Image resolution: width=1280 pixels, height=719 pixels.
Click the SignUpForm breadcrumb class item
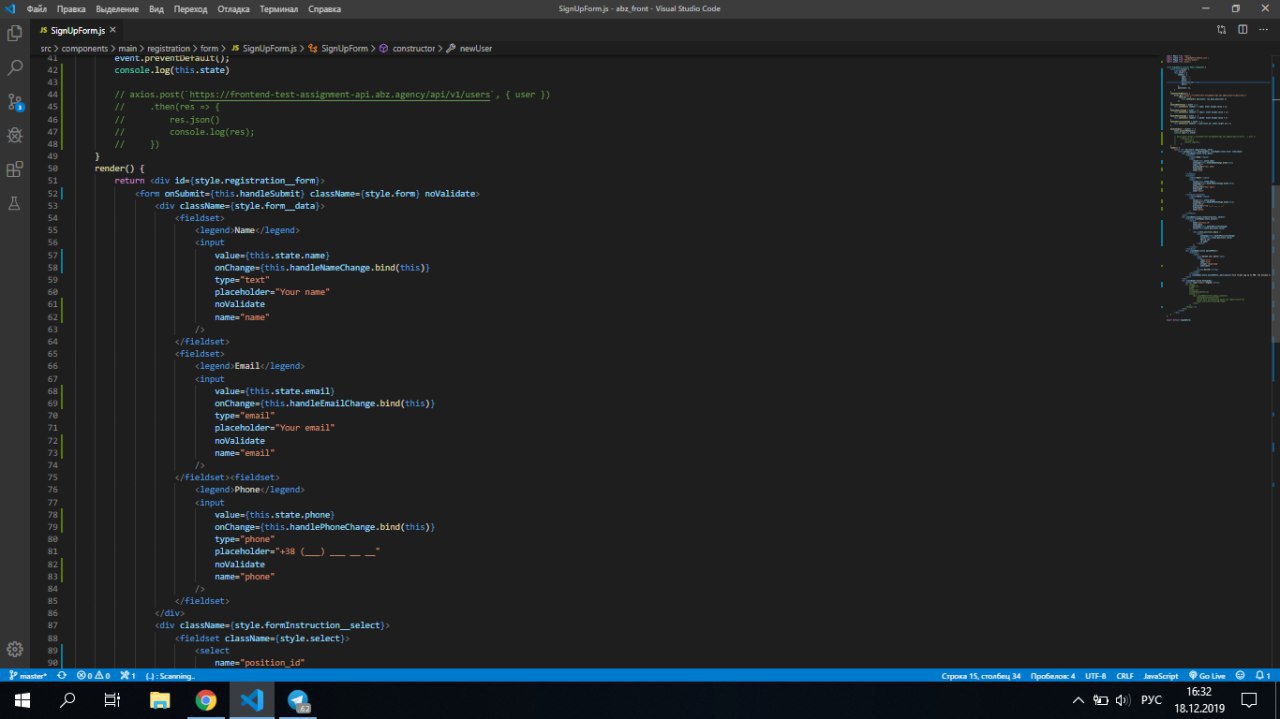(x=340, y=48)
